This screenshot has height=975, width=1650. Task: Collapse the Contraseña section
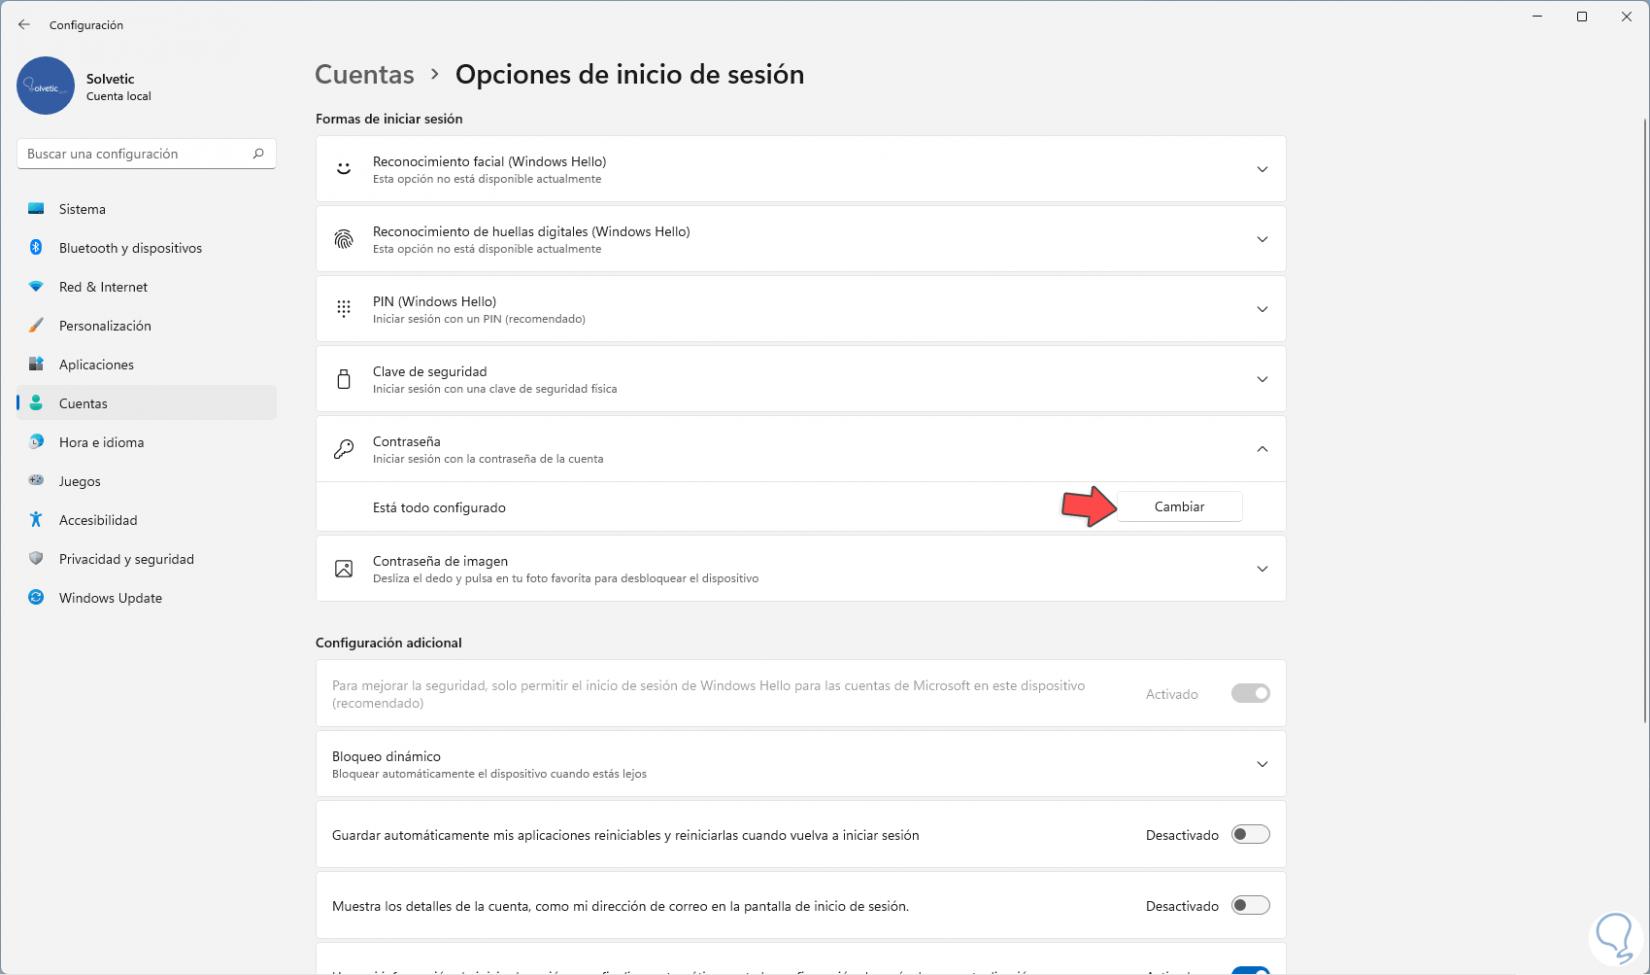coord(1262,449)
